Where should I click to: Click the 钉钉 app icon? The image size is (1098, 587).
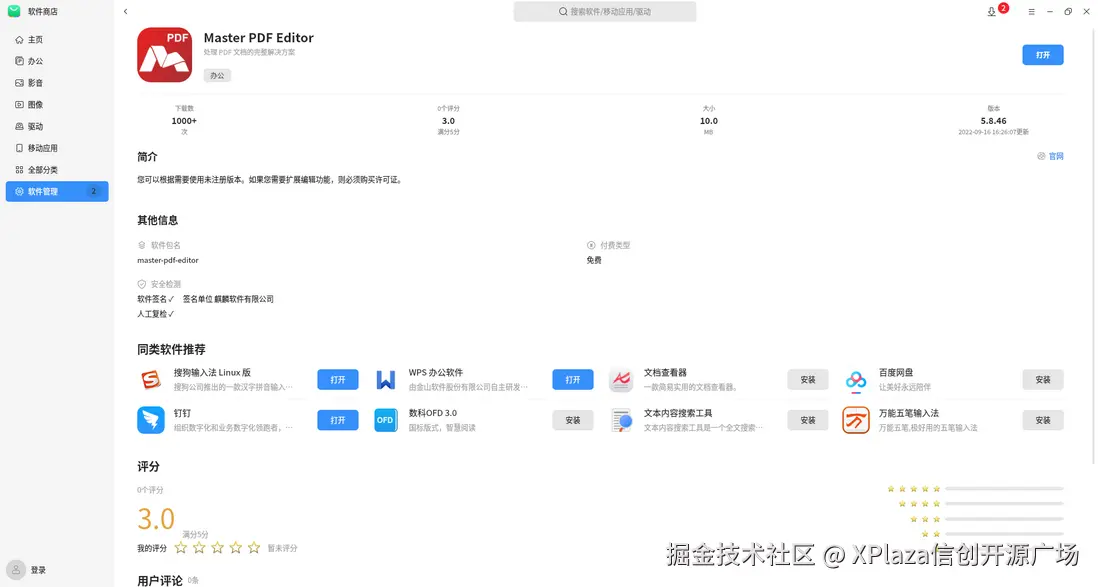[x=151, y=420]
